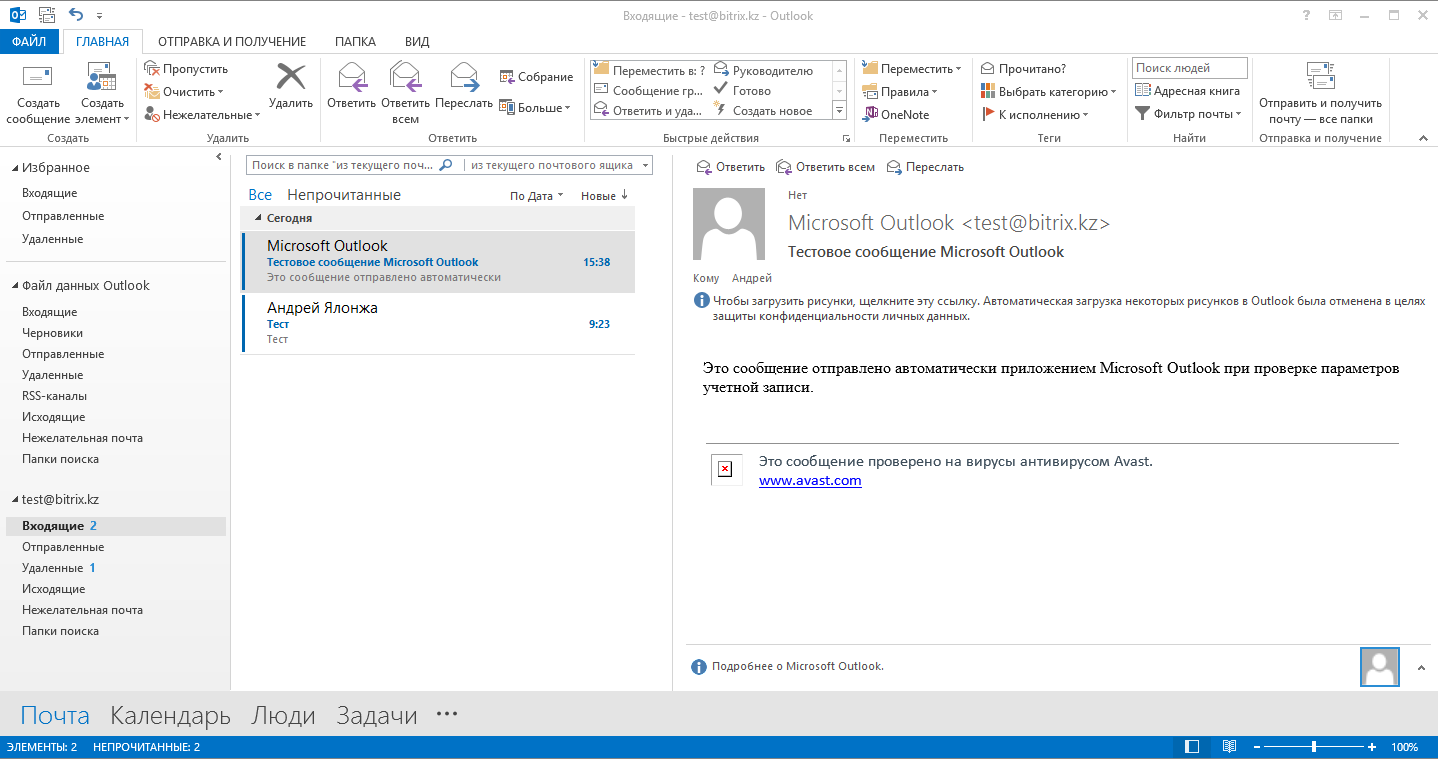1438x759 pixels.
Task: Click Reply All in reading pane
Action: click(x=825, y=167)
